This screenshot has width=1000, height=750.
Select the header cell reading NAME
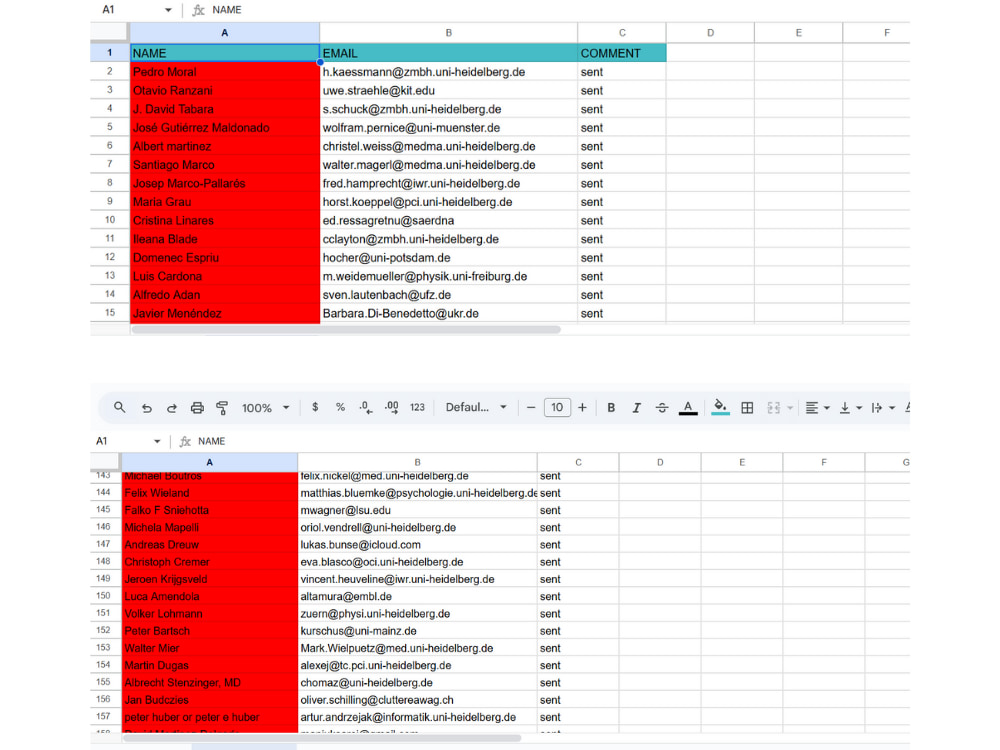[x=224, y=54]
